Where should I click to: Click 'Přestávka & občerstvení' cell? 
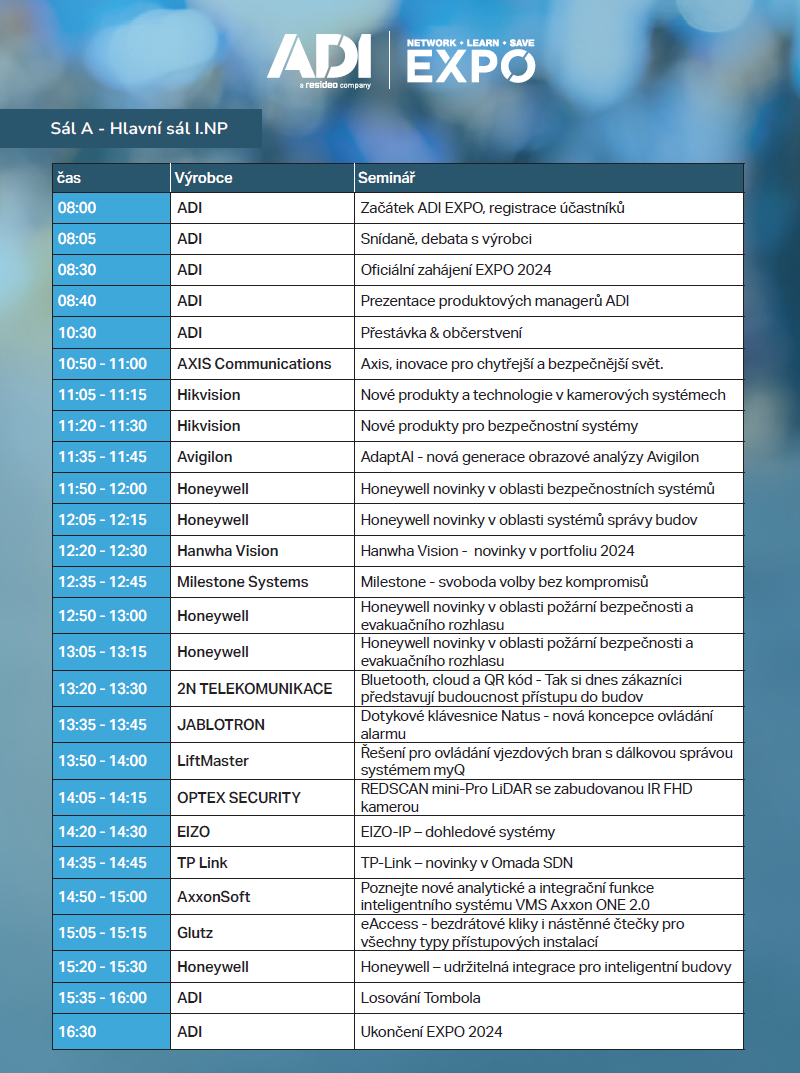(549, 333)
